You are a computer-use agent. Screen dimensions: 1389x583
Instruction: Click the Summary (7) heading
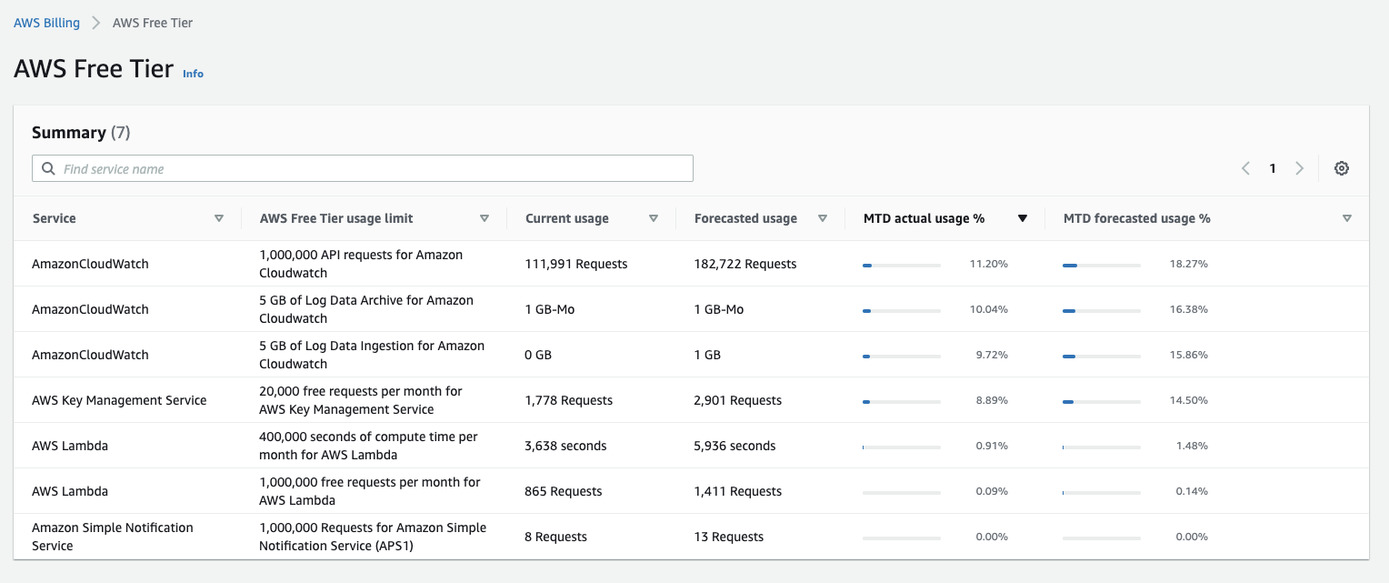point(81,132)
